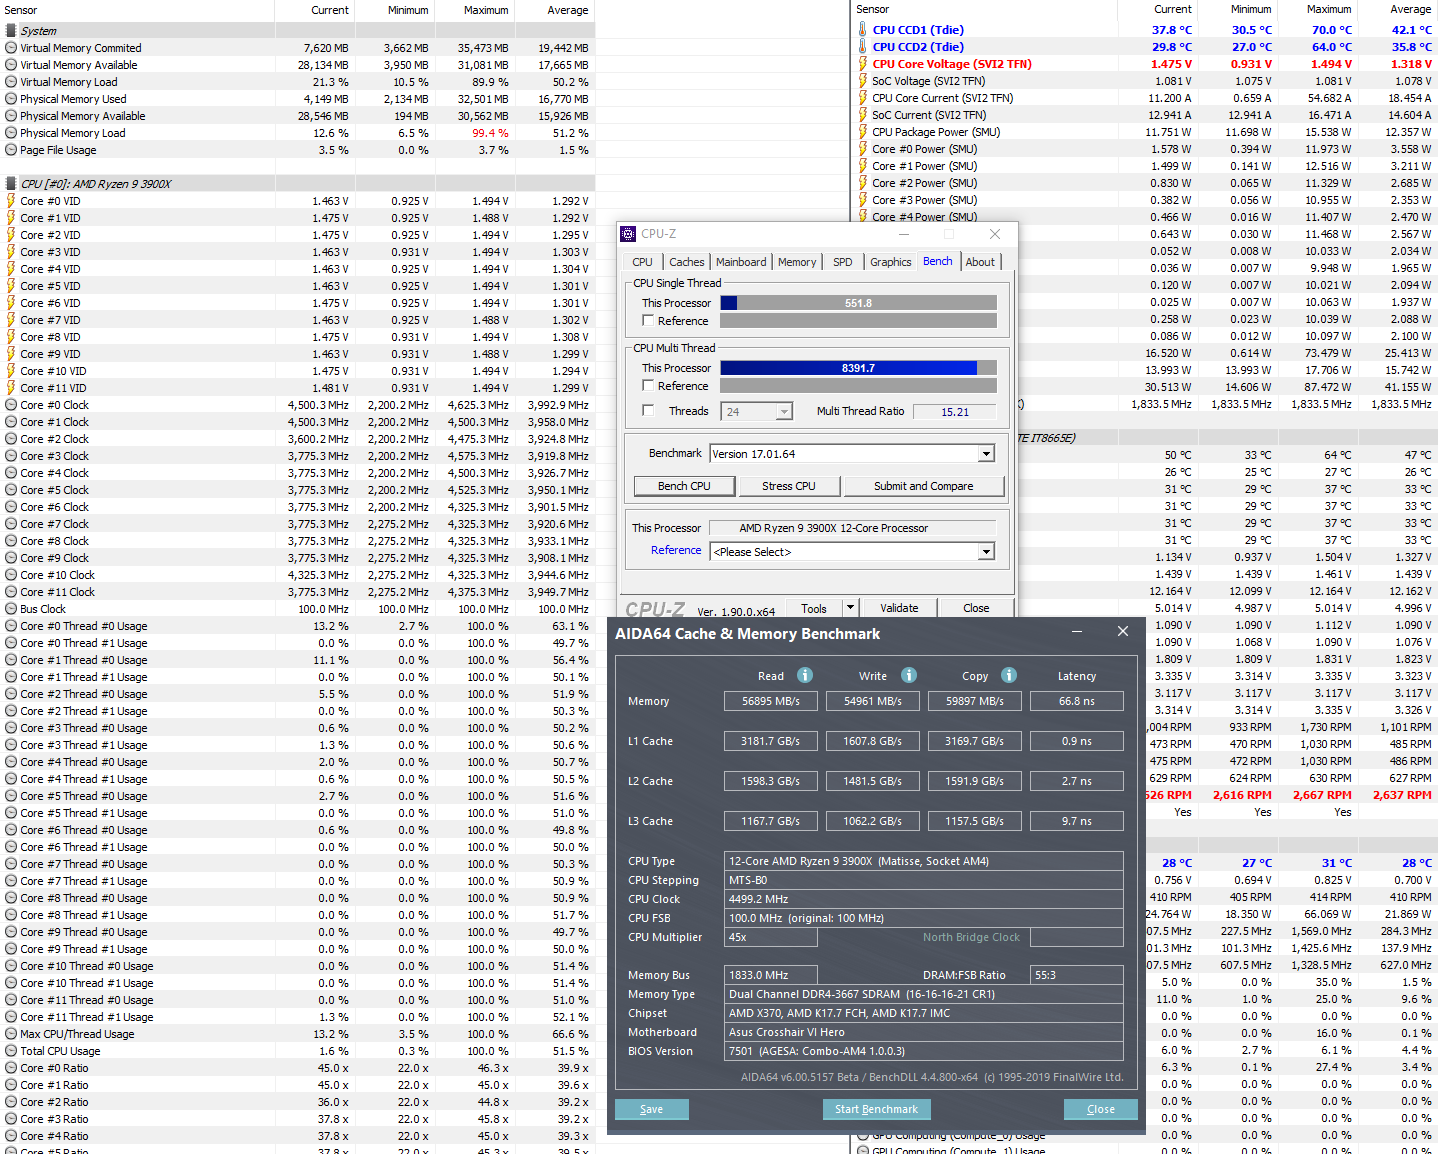The image size is (1438, 1154).
Task: Expand the Tools dropdown arrow in CPU-Z
Action: point(850,608)
